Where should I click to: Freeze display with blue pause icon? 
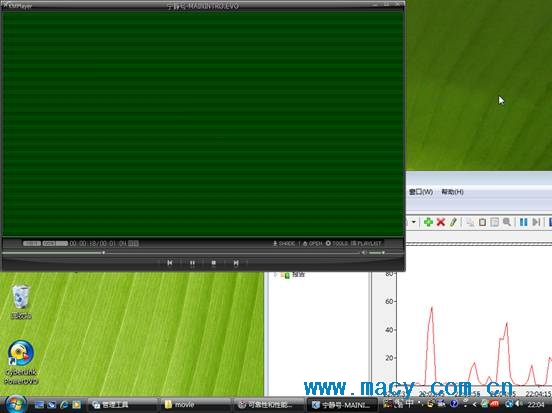click(x=523, y=222)
